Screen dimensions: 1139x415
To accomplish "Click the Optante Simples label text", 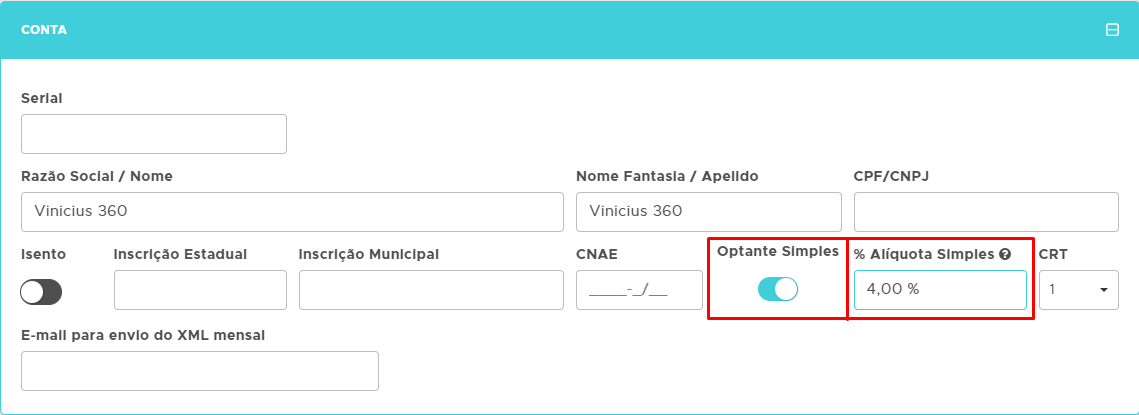I will tap(778, 251).
